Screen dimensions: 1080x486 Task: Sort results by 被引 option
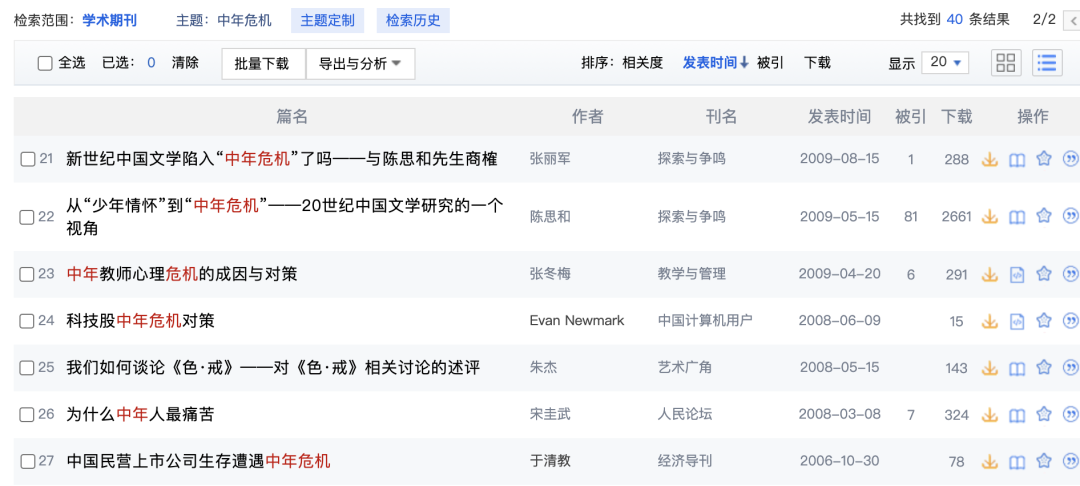pos(770,63)
